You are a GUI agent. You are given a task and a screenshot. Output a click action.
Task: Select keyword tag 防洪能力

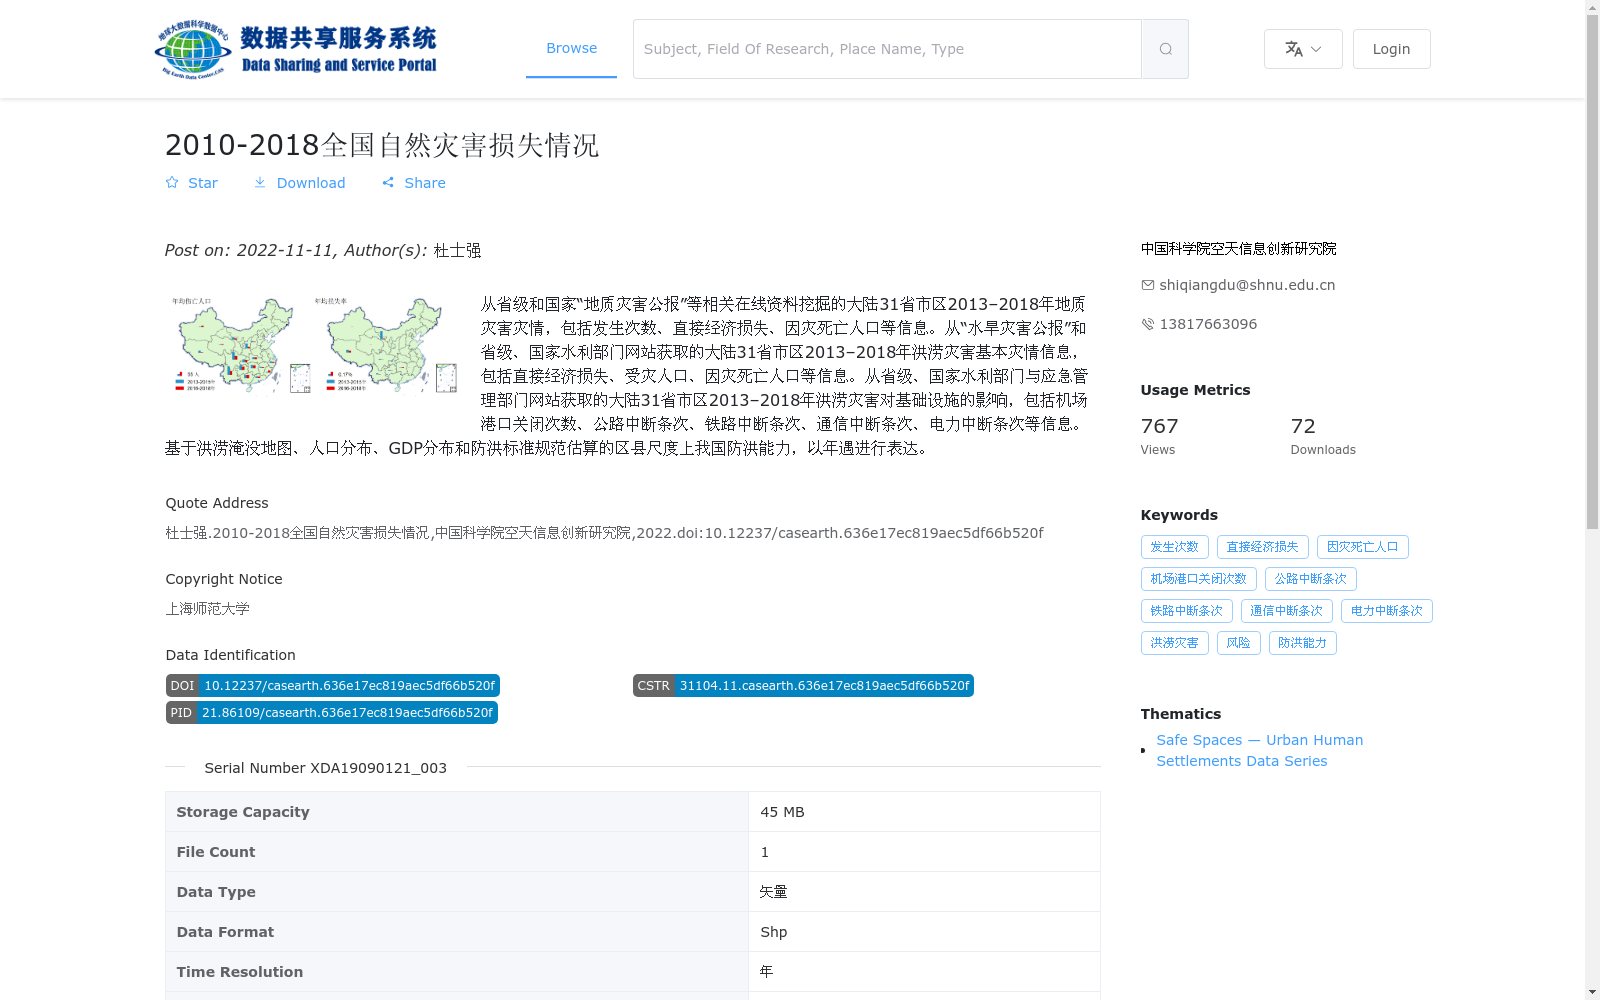tap(1303, 643)
